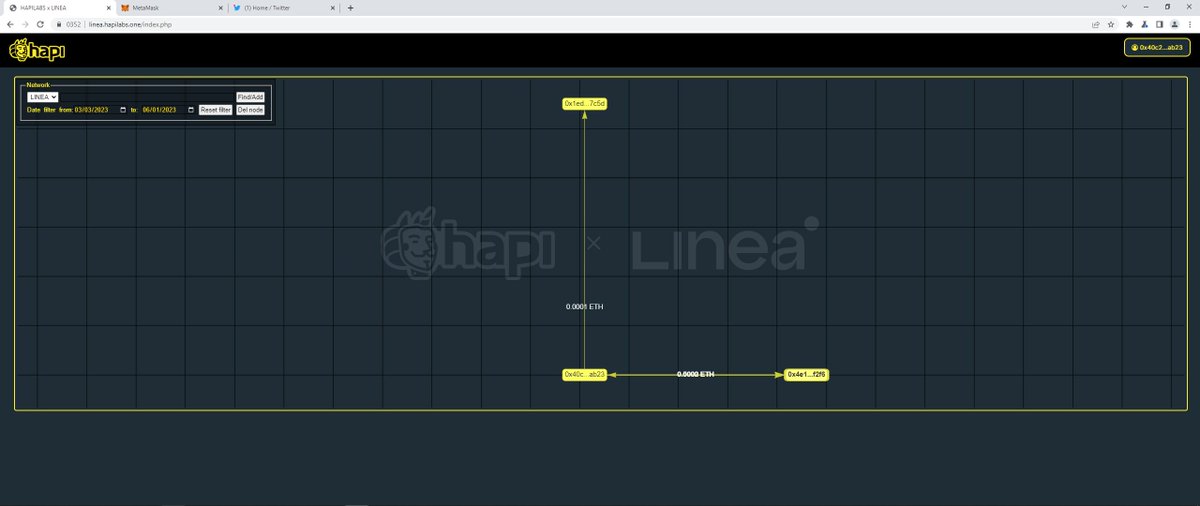The width and height of the screenshot is (1200, 506).
Task: Bookmark this page with star icon
Action: 1111,24
